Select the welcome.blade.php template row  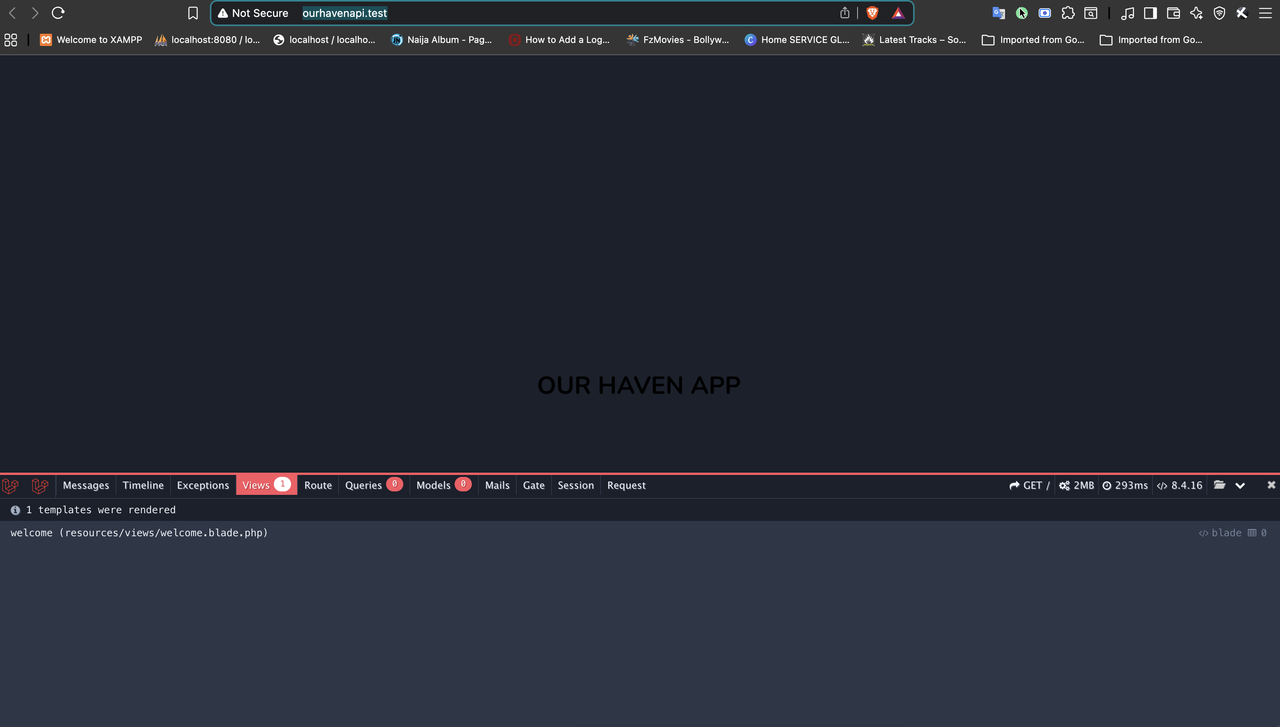(x=640, y=533)
